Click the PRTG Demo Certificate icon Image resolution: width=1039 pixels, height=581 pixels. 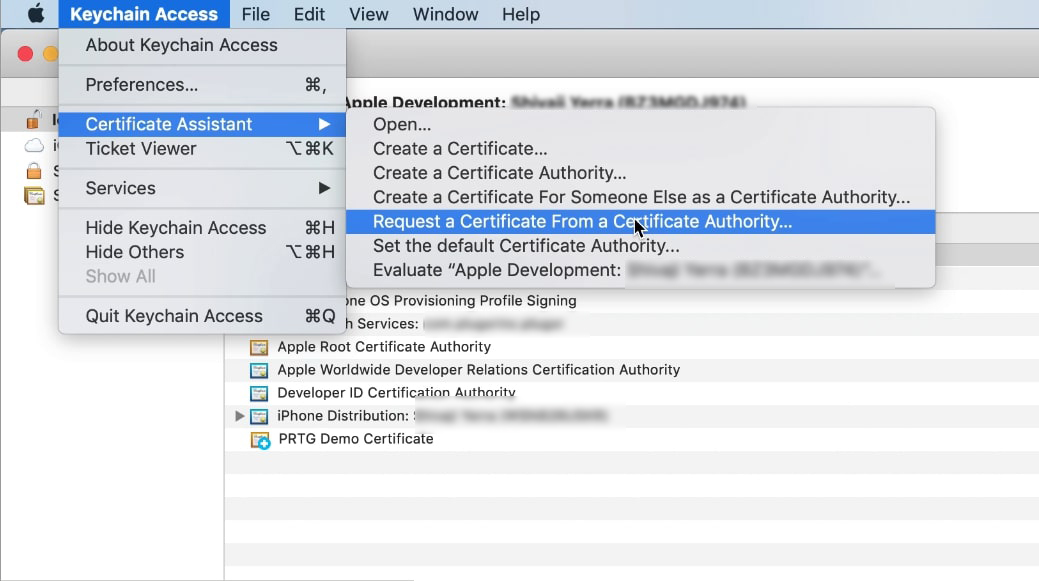pos(260,440)
